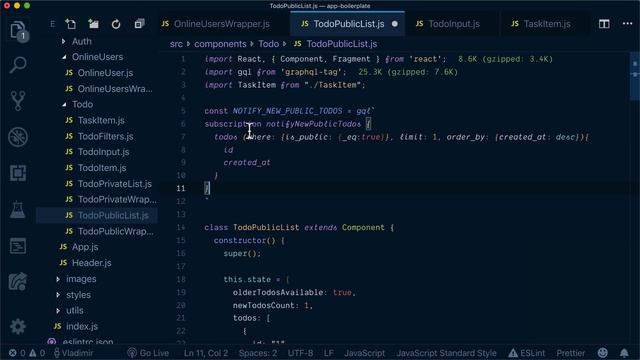The width and height of the screenshot is (640, 360).
Task: Click the ESLint status item
Action: tap(527, 353)
